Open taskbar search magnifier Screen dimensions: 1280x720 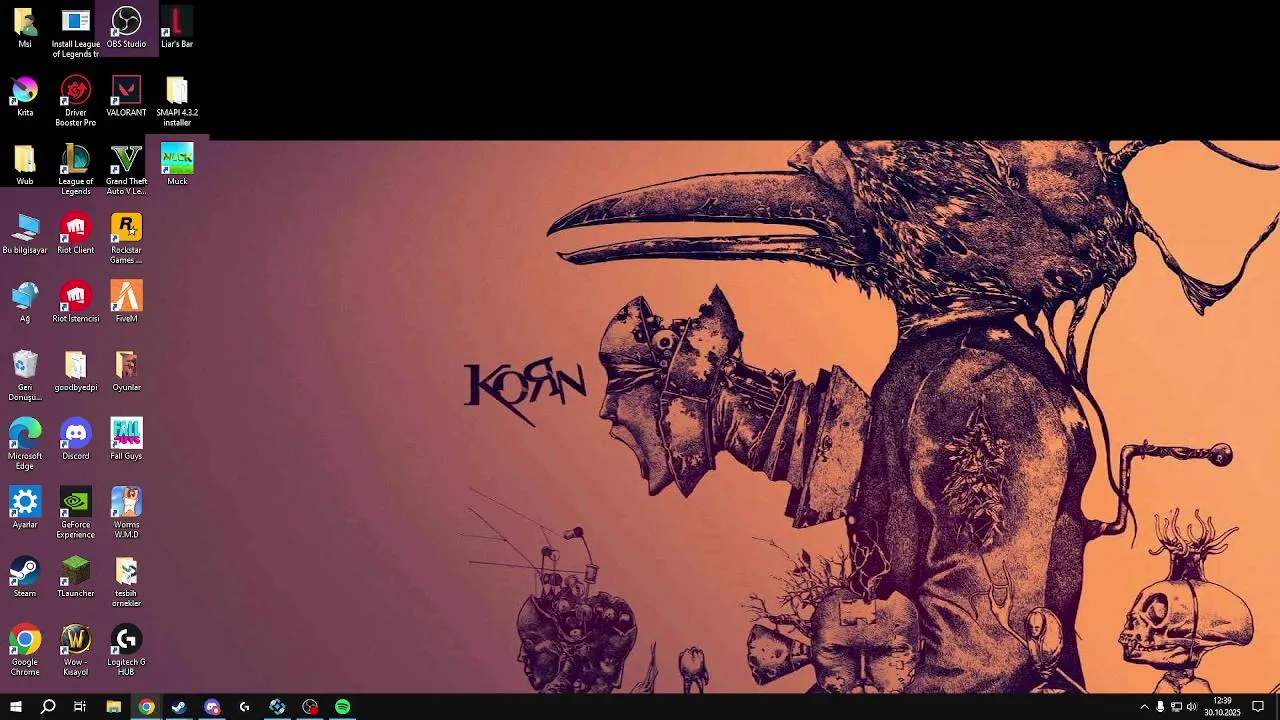pyautogui.click(x=48, y=707)
